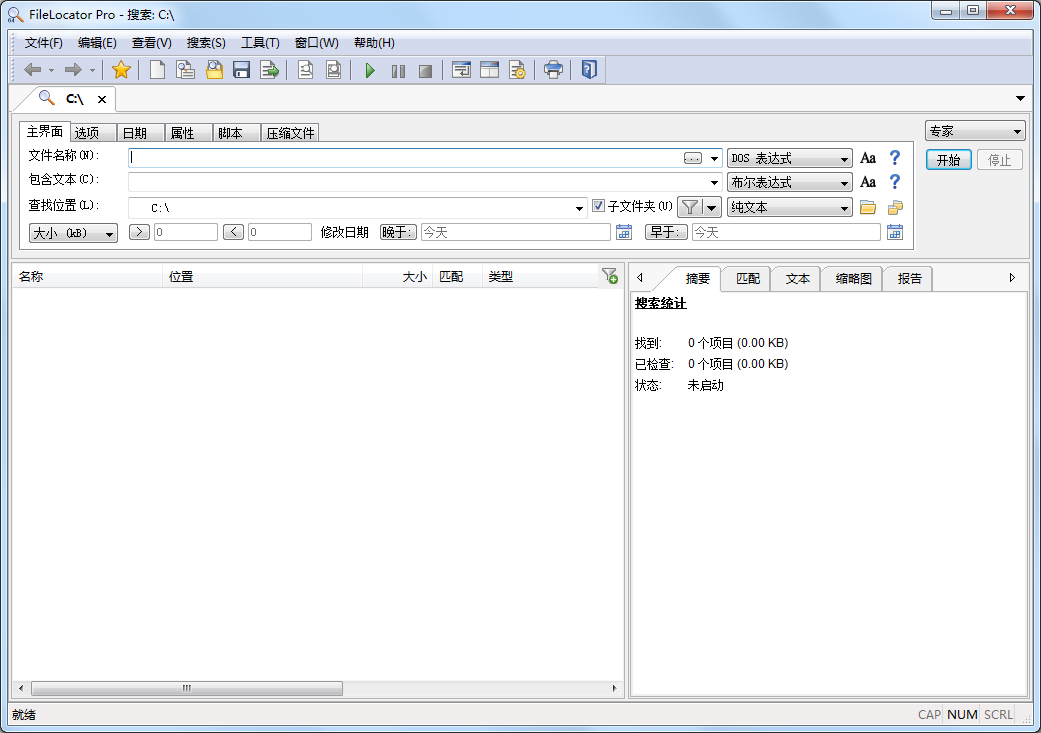Image resolution: width=1041 pixels, height=733 pixels.
Task: Toggle the 子文件夹 checkbox
Action: [x=598, y=206]
